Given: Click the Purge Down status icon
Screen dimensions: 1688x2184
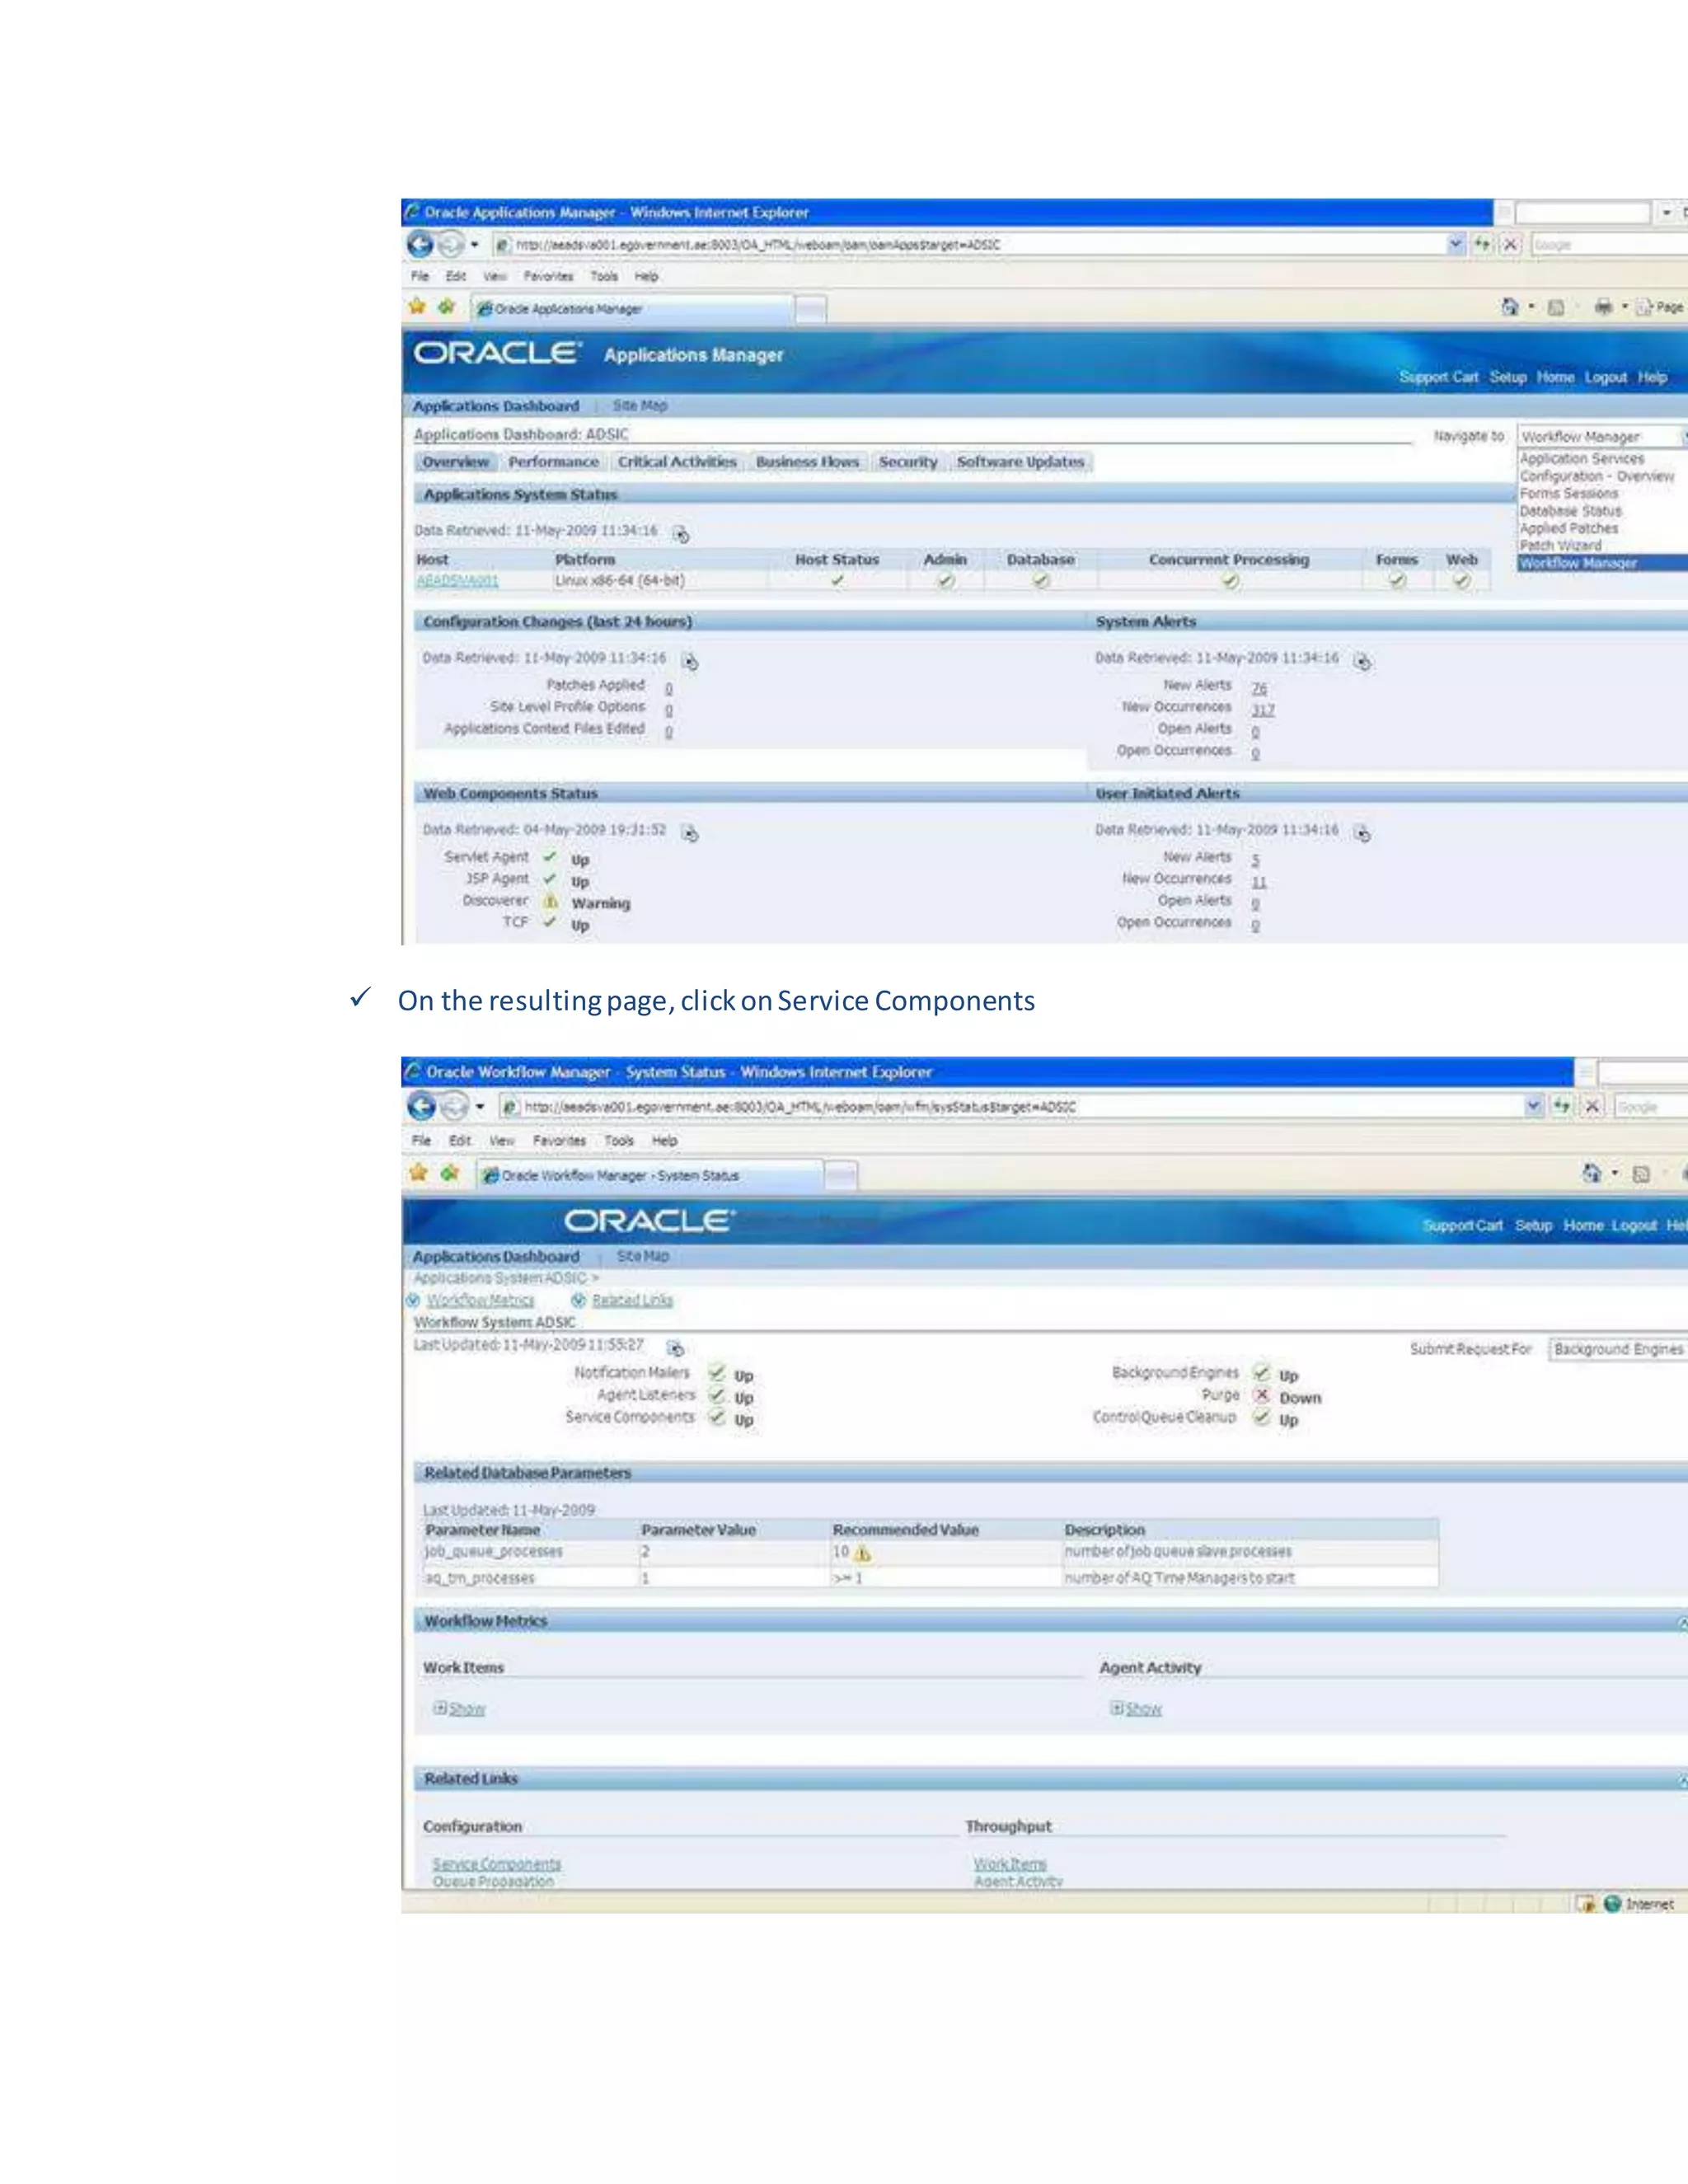Looking at the screenshot, I should (x=1262, y=1396).
